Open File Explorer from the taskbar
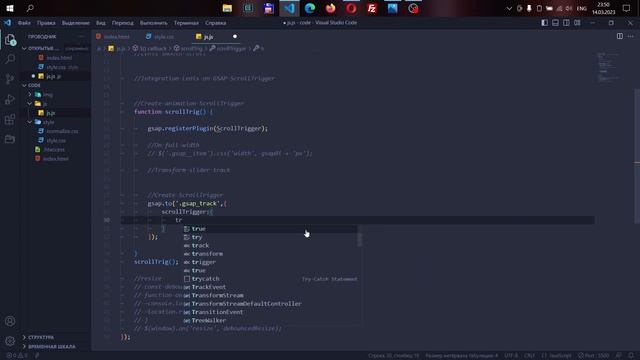 pyautogui.click(x=227, y=8)
